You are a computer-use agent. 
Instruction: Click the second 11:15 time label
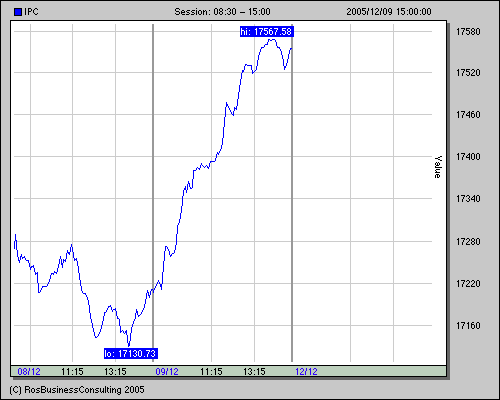[211, 371]
